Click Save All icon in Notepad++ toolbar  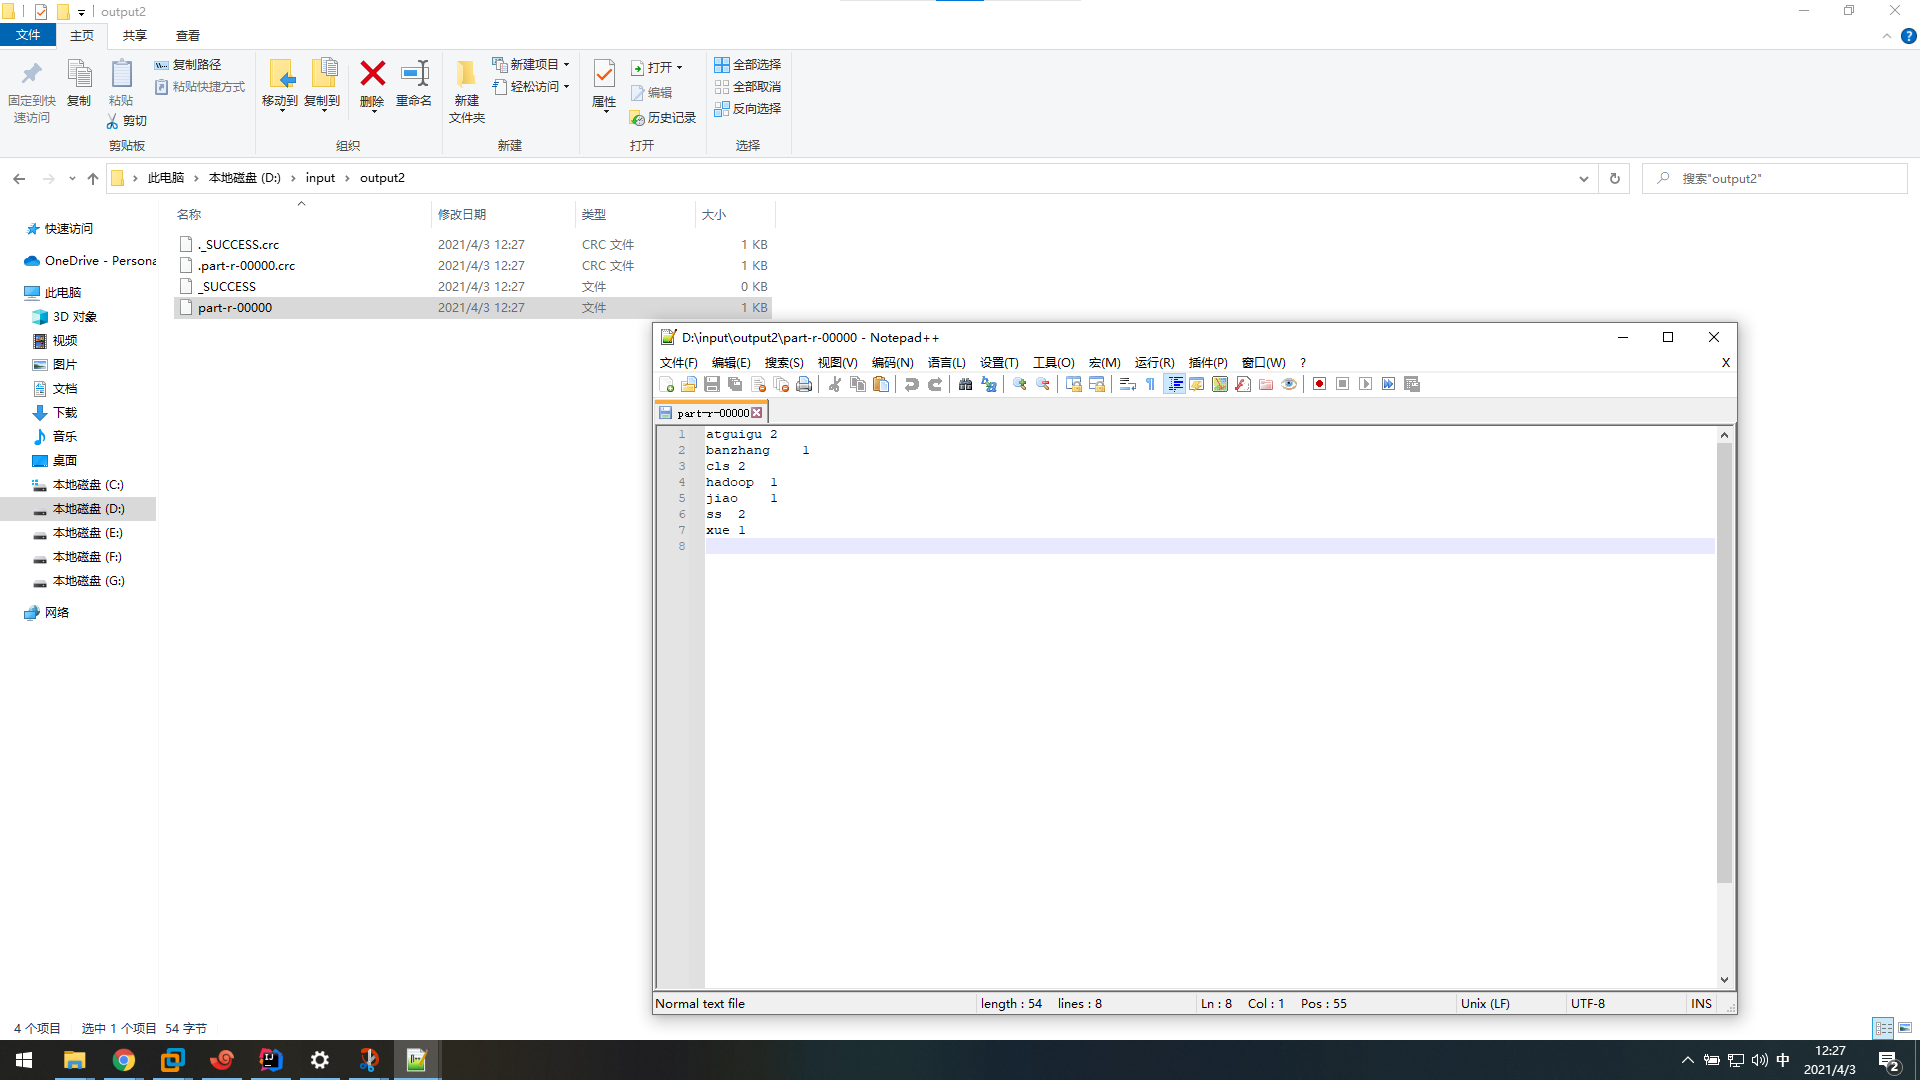point(735,384)
